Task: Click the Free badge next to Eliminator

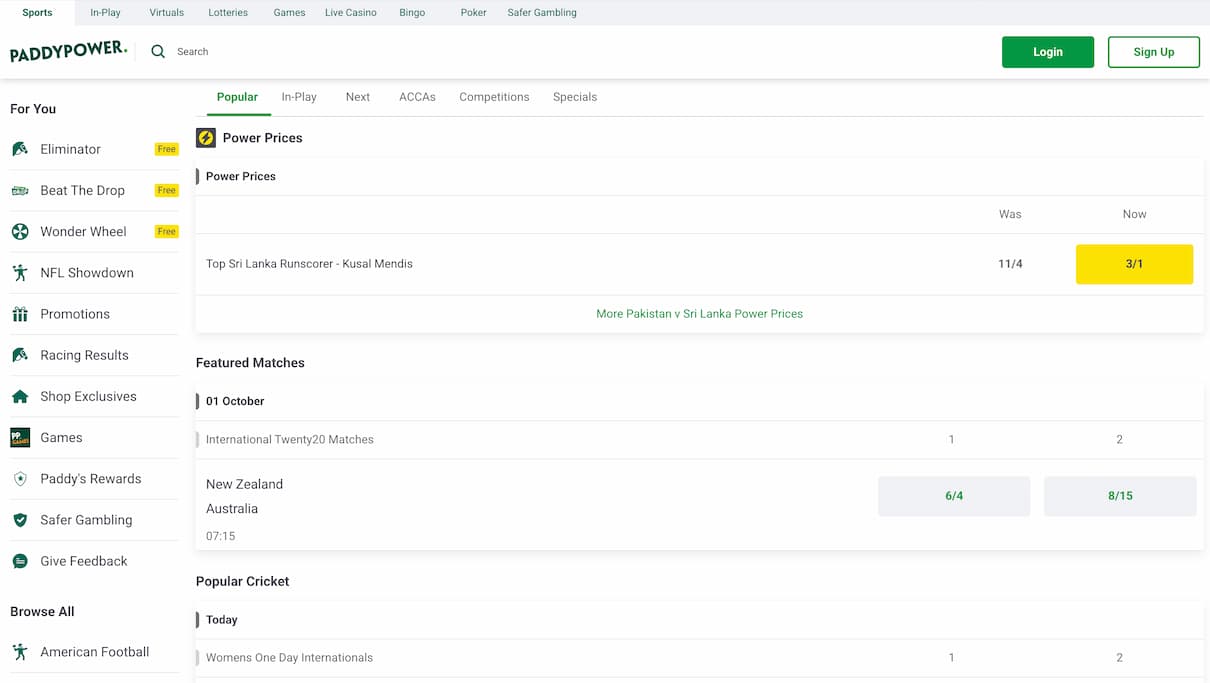Action: click(167, 149)
